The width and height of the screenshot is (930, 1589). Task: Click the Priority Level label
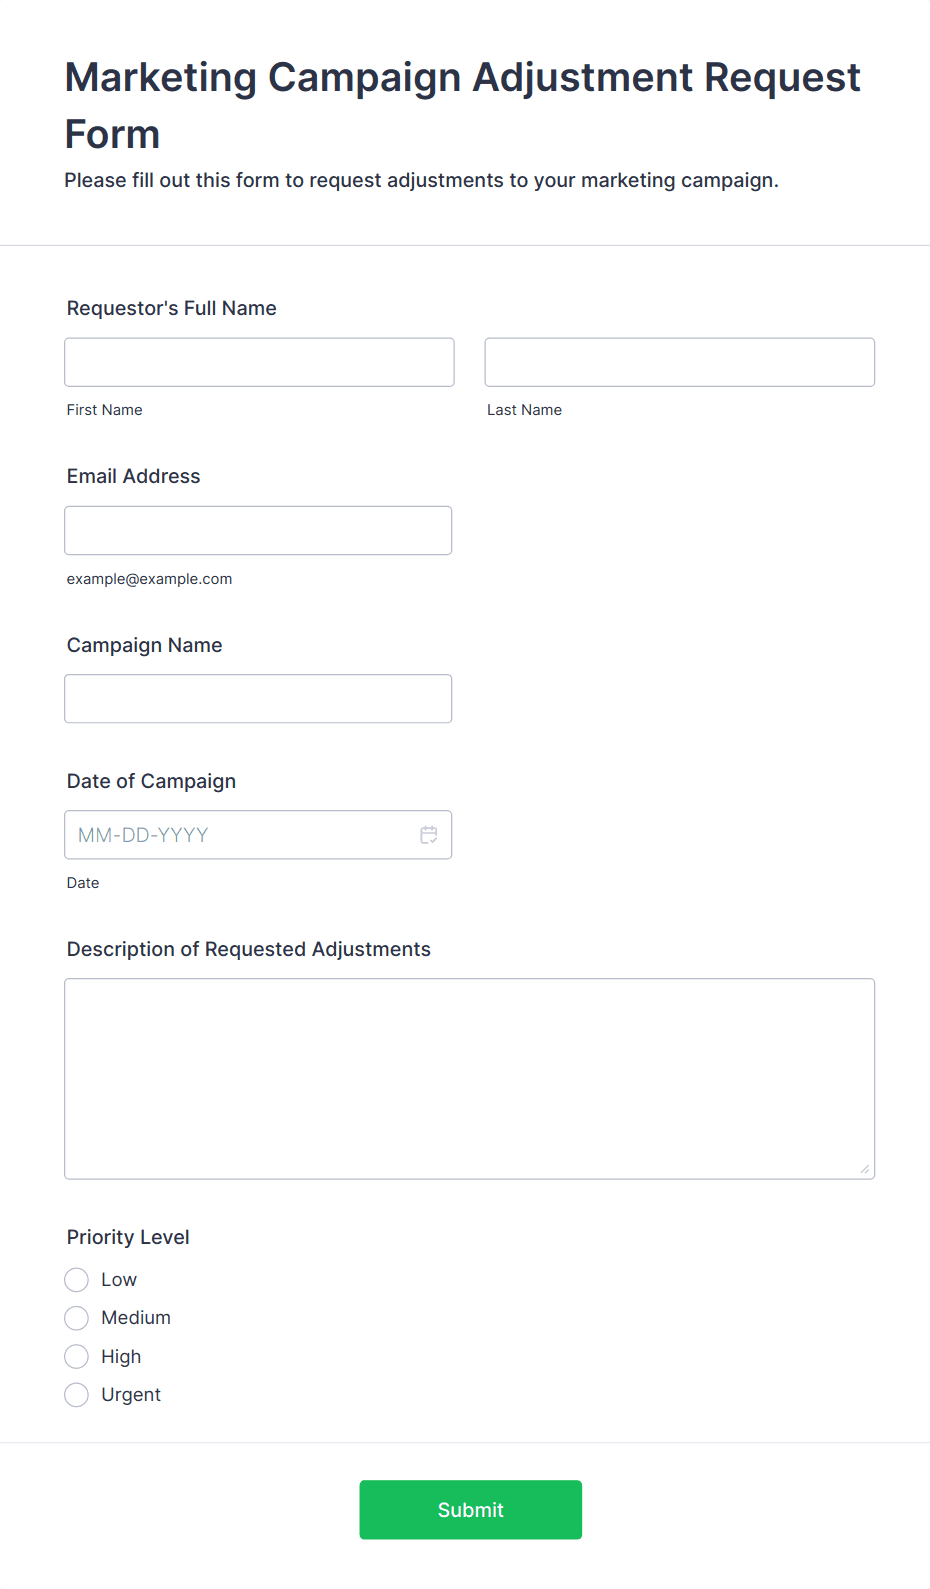[x=128, y=1237]
